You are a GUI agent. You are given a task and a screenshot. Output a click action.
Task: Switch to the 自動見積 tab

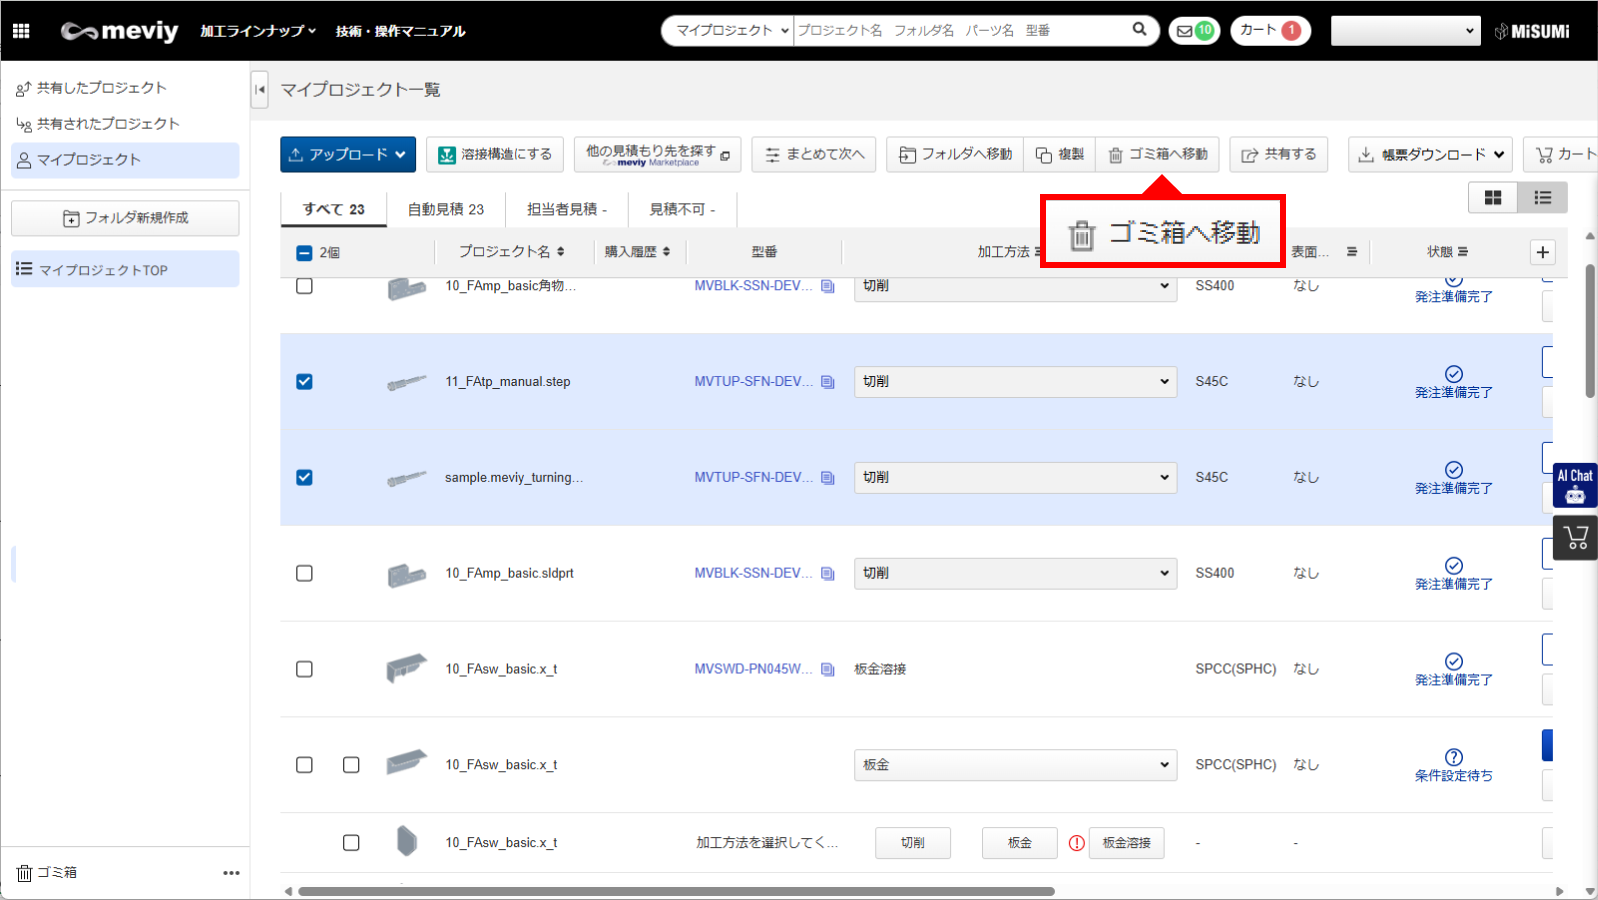pyautogui.click(x=445, y=210)
